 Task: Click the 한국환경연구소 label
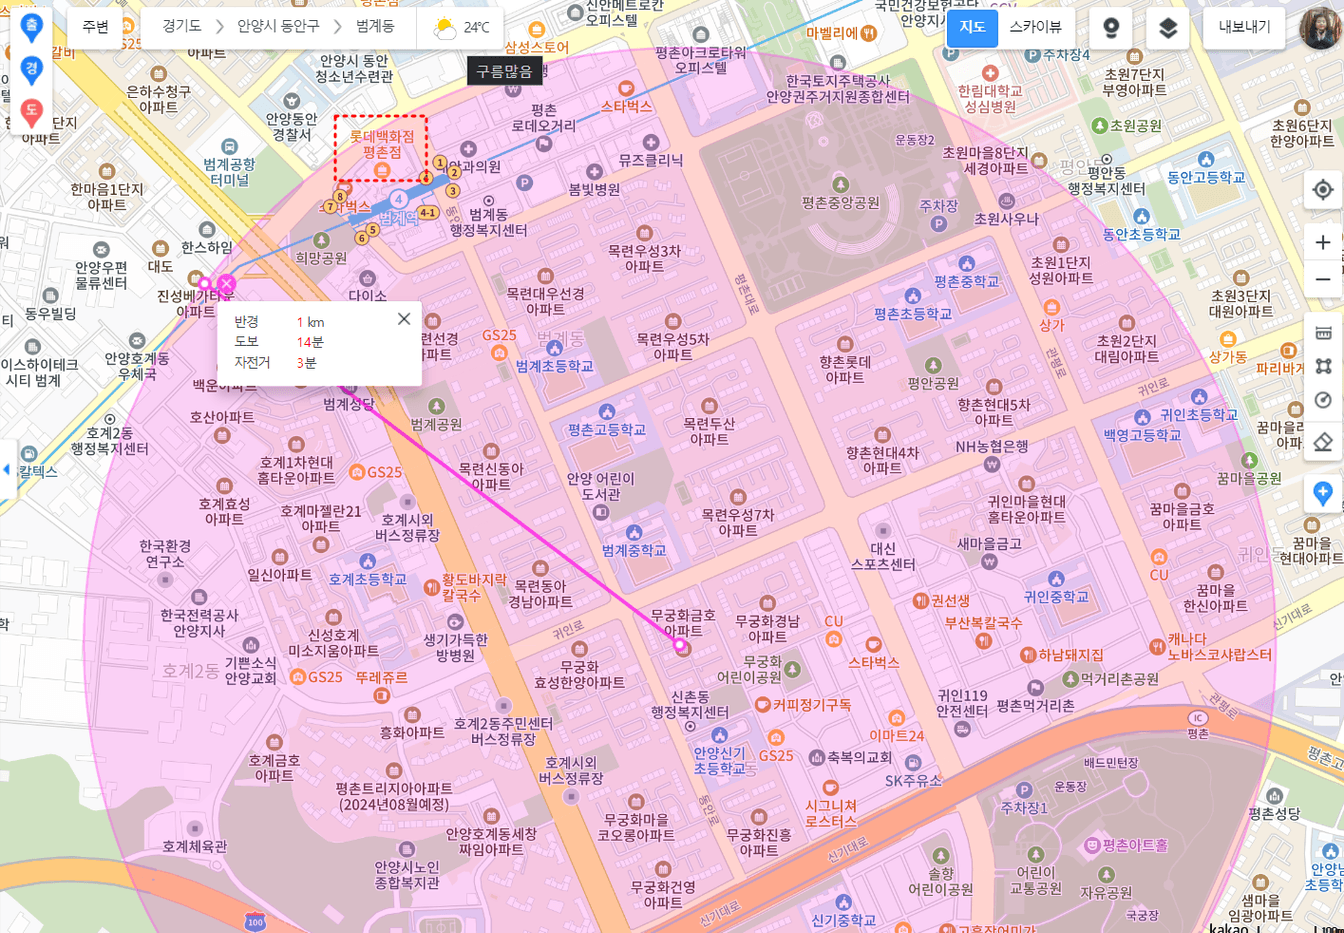[165, 554]
